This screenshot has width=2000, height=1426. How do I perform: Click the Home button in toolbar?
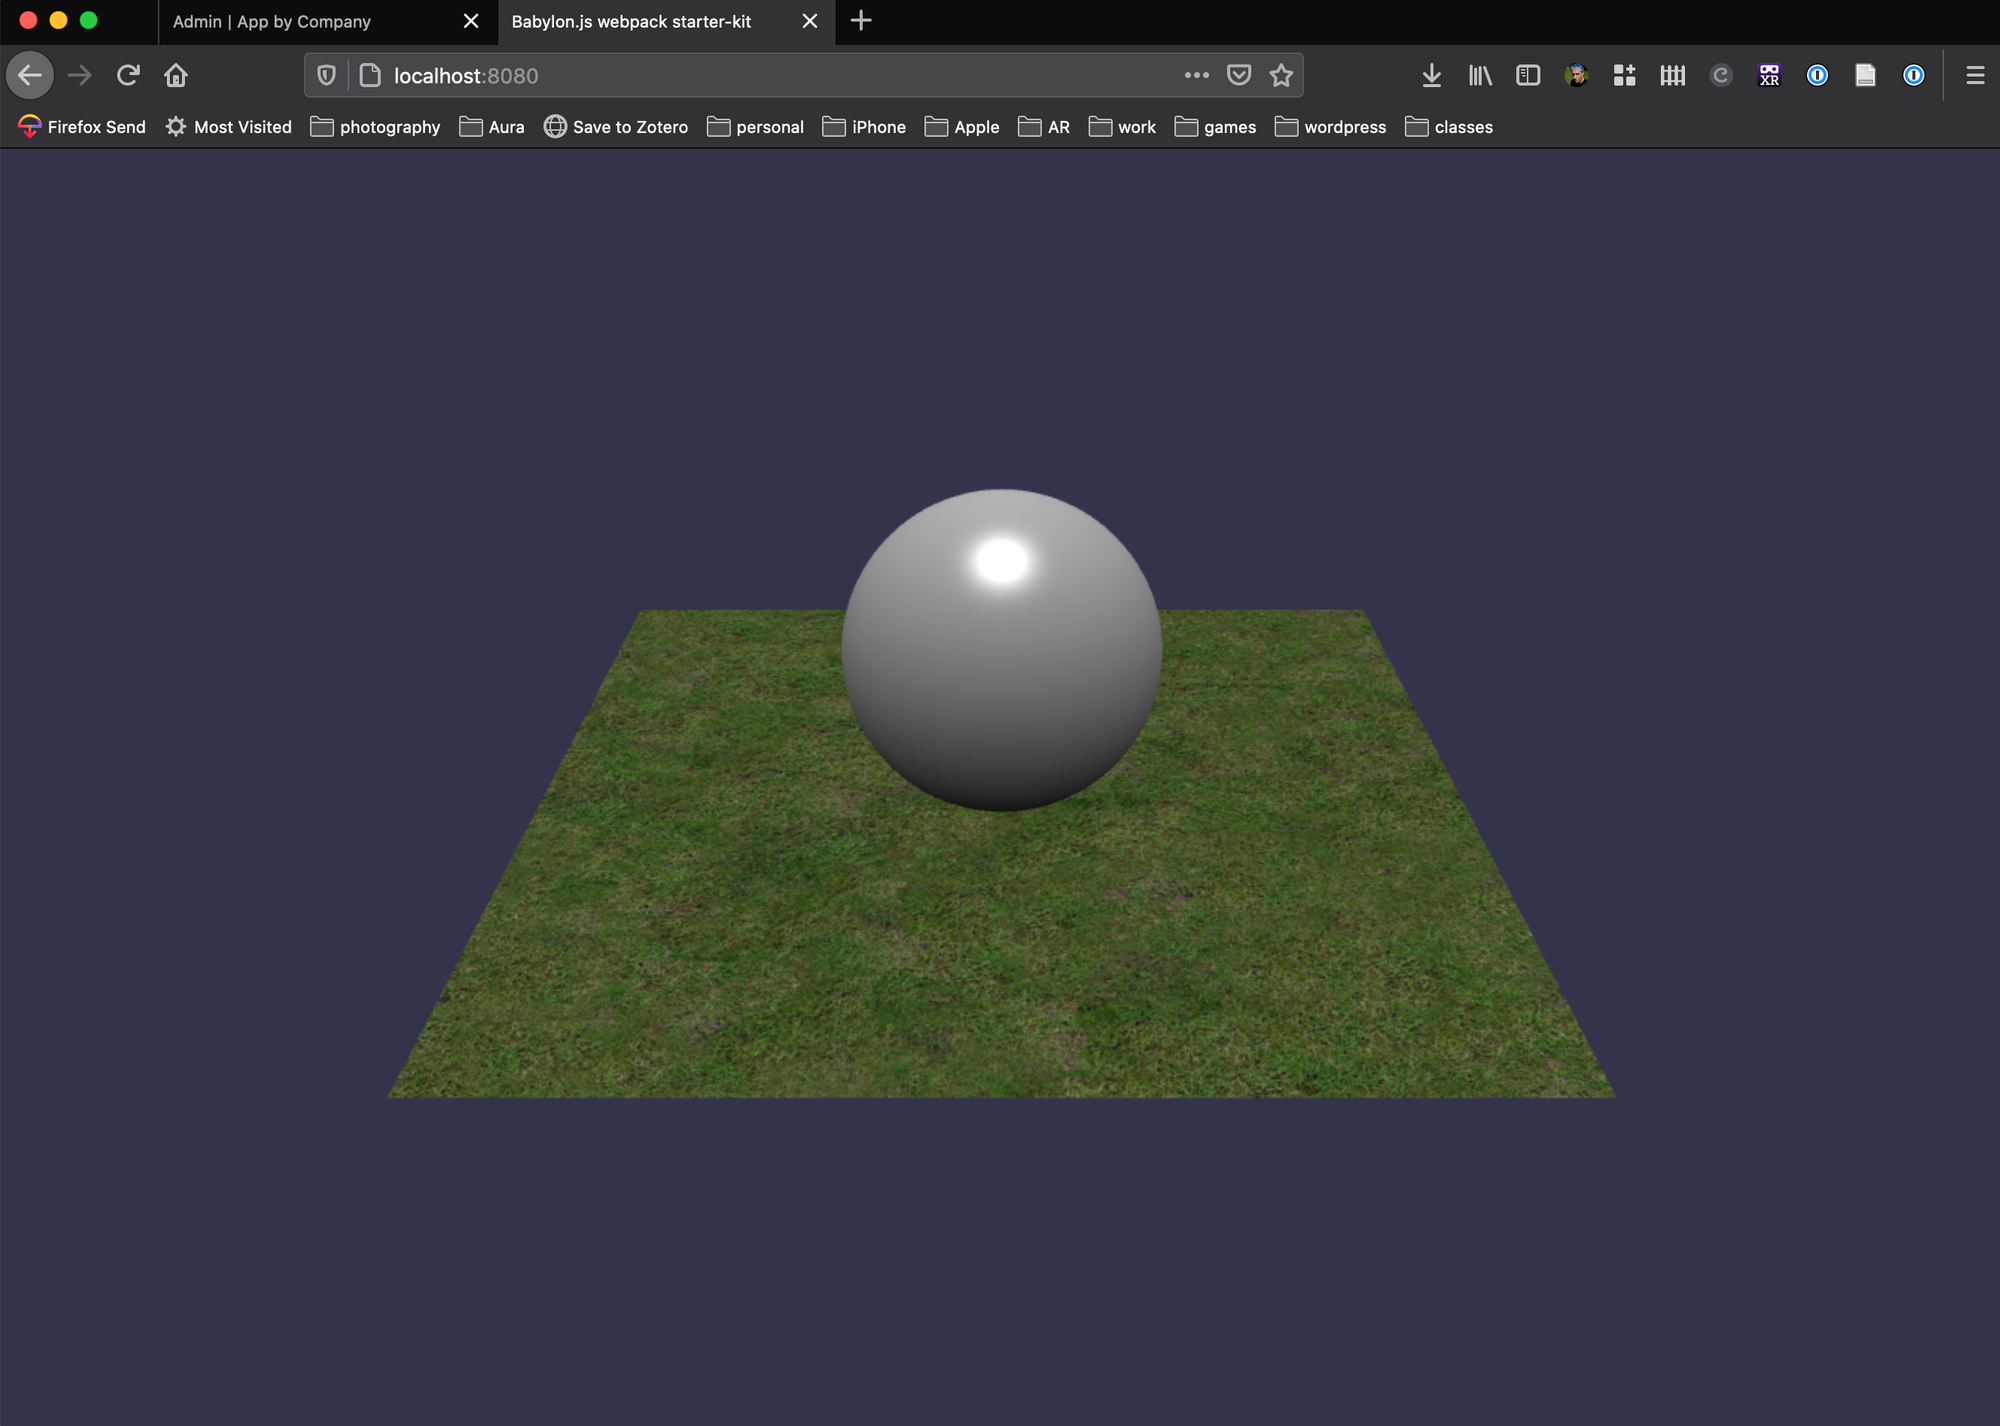[176, 75]
